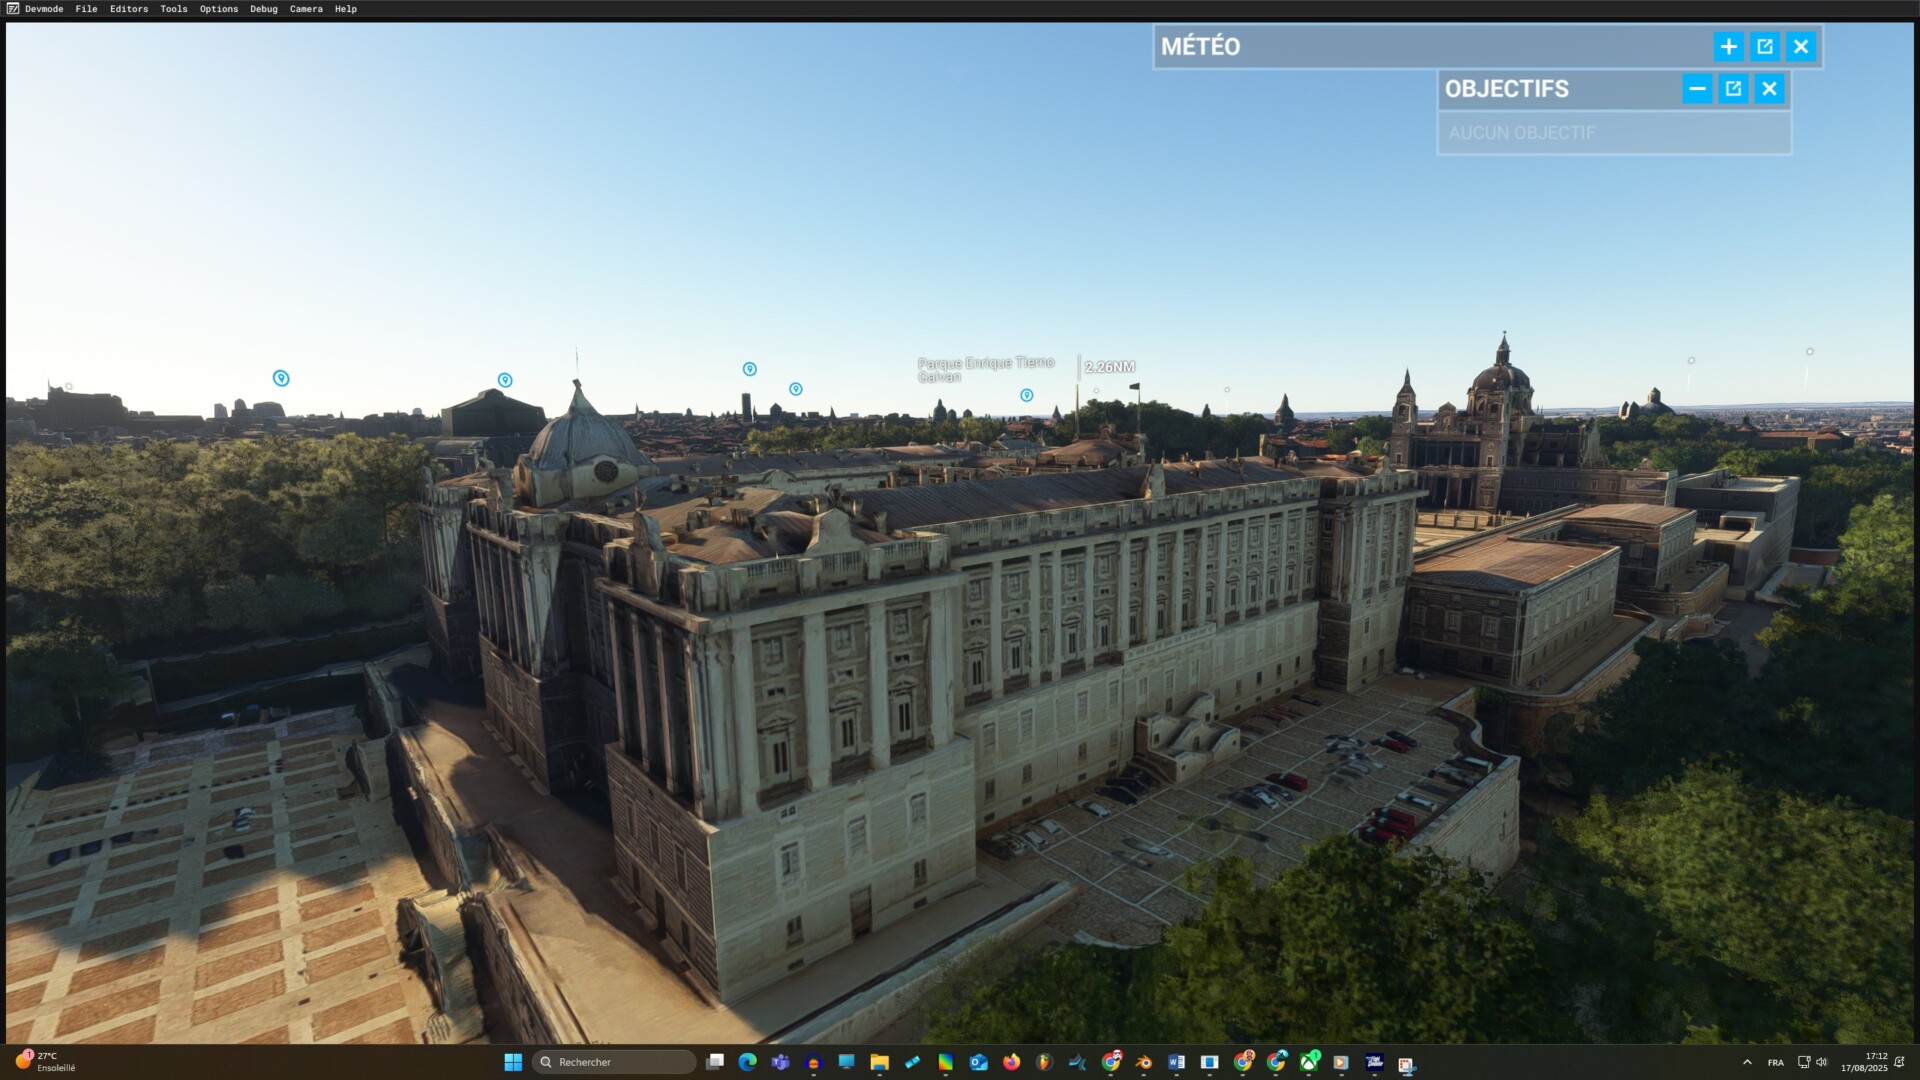Image resolution: width=1920 pixels, height=1080 pixels.
Task: Open the Tools menu
Action: [173, 9]
